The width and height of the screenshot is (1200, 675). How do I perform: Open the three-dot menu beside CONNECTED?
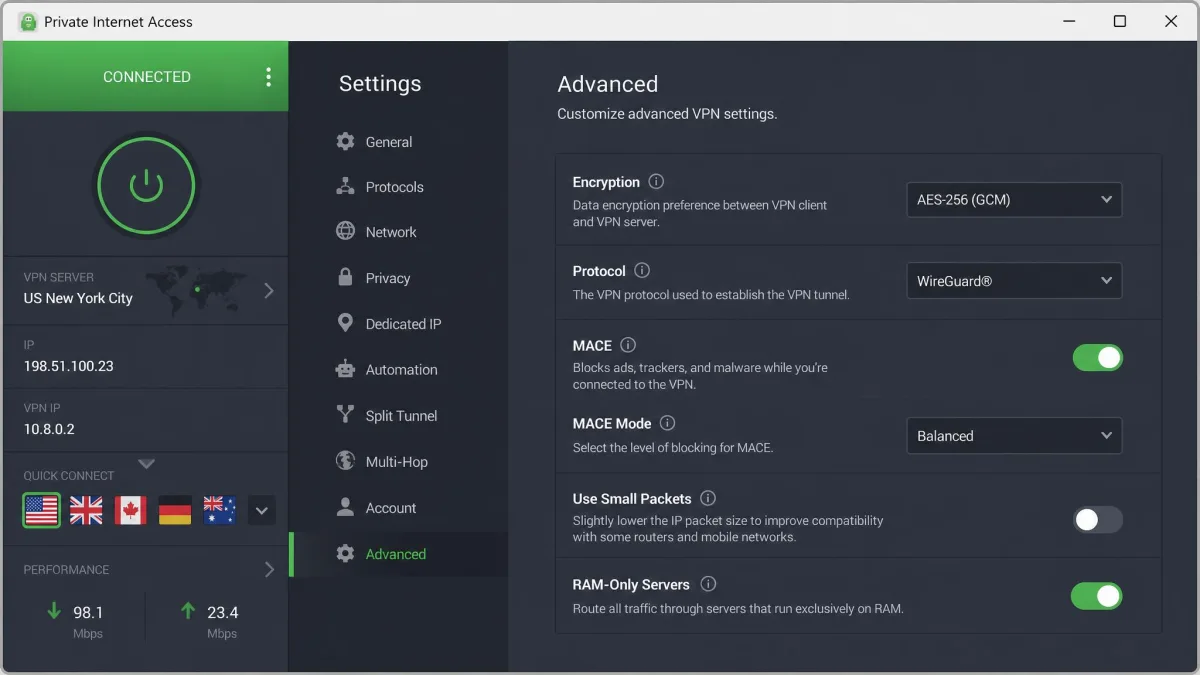tap(268, 77)
